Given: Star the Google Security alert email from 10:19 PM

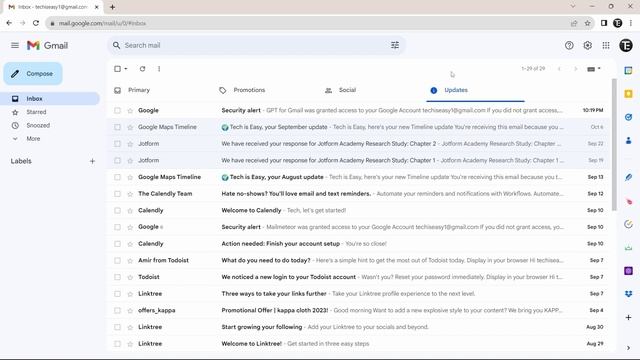Looking at the screenshot, I should point(130,110).
